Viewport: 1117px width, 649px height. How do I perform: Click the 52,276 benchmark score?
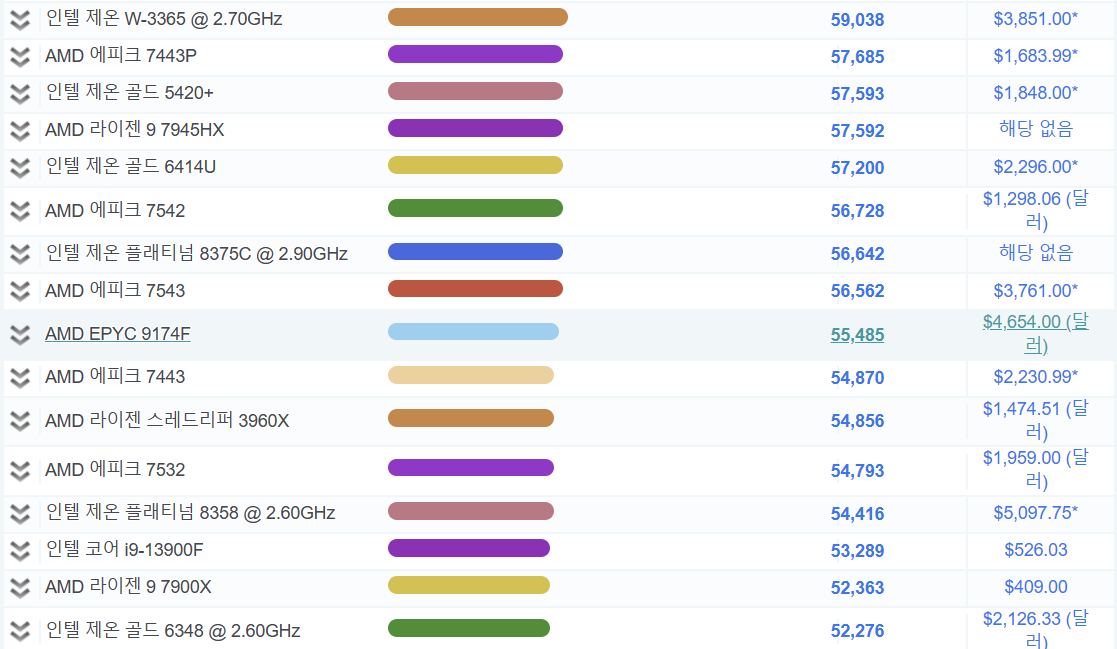tap(857, 630)
